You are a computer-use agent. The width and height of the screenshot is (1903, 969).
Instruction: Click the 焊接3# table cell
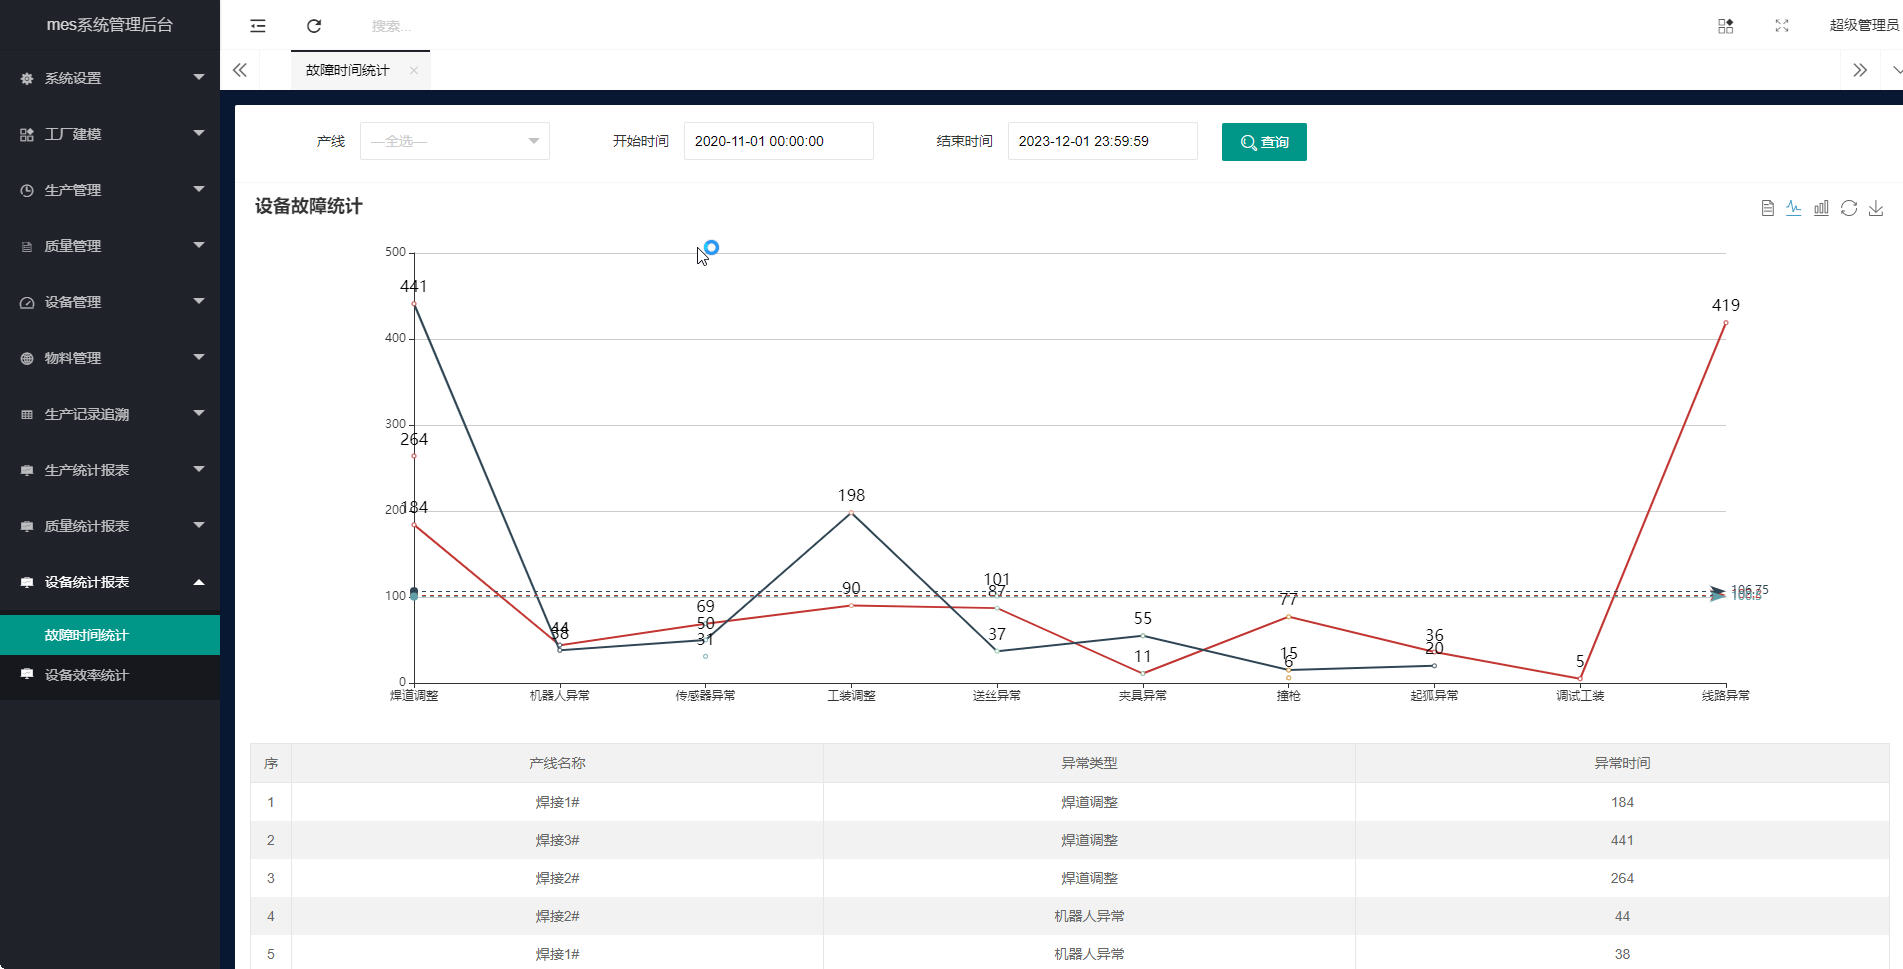pos(557,840)
